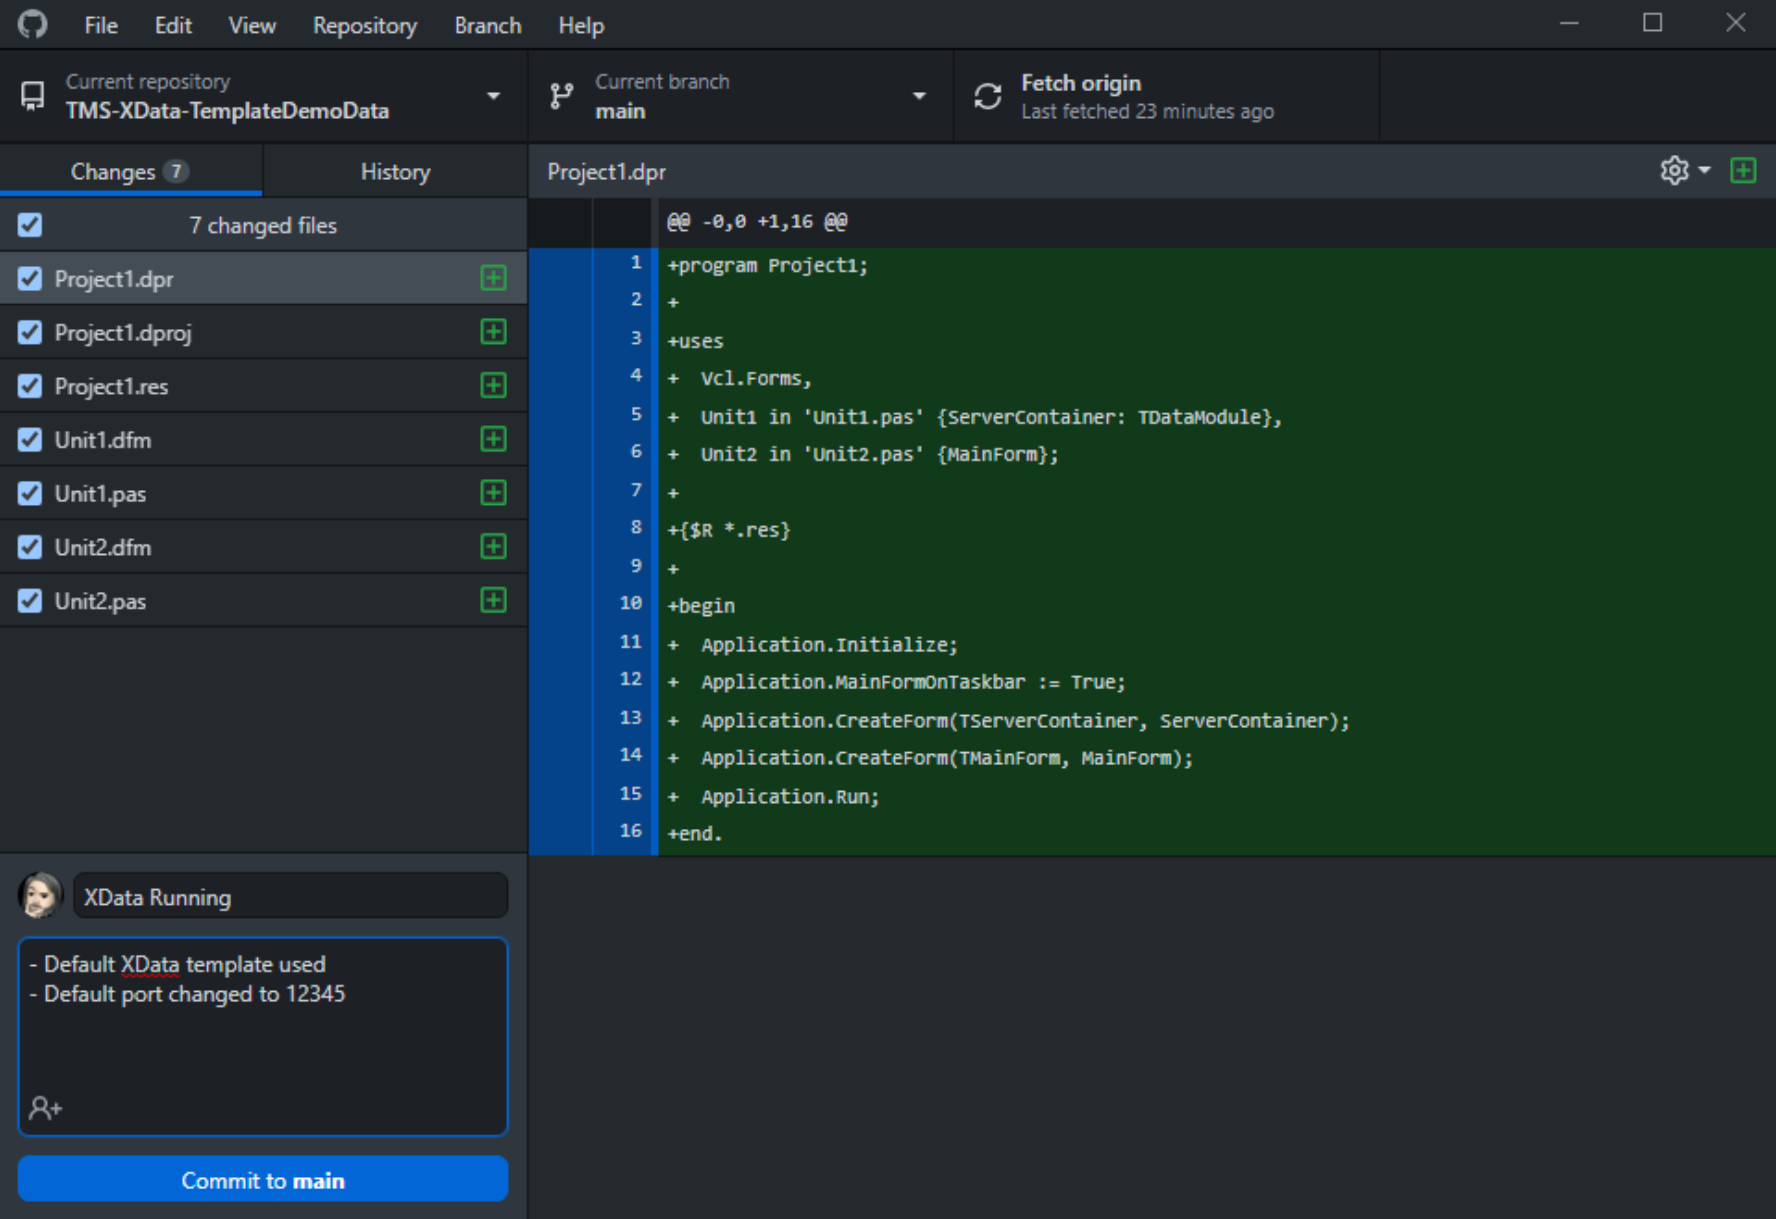Viewport: 1776px width, 1219px height.
Task: Switch to the History tab
Action: [x=395, y=172]
